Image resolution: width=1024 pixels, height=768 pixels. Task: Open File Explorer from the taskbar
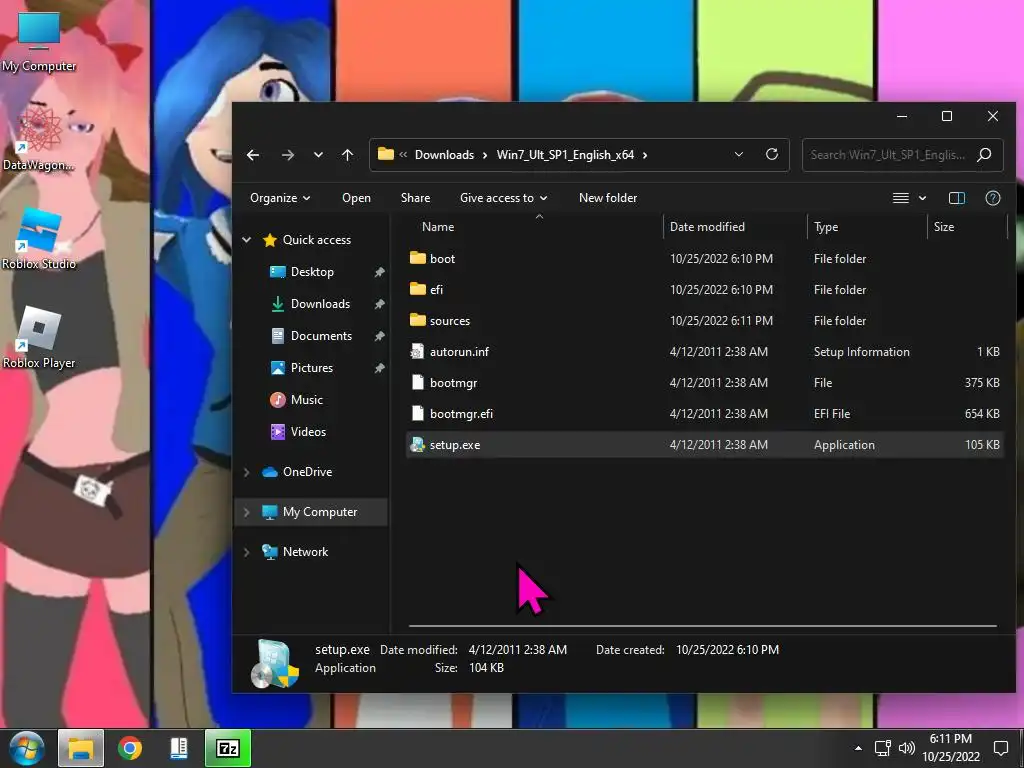pyautogui.click(x=81, y=748)
